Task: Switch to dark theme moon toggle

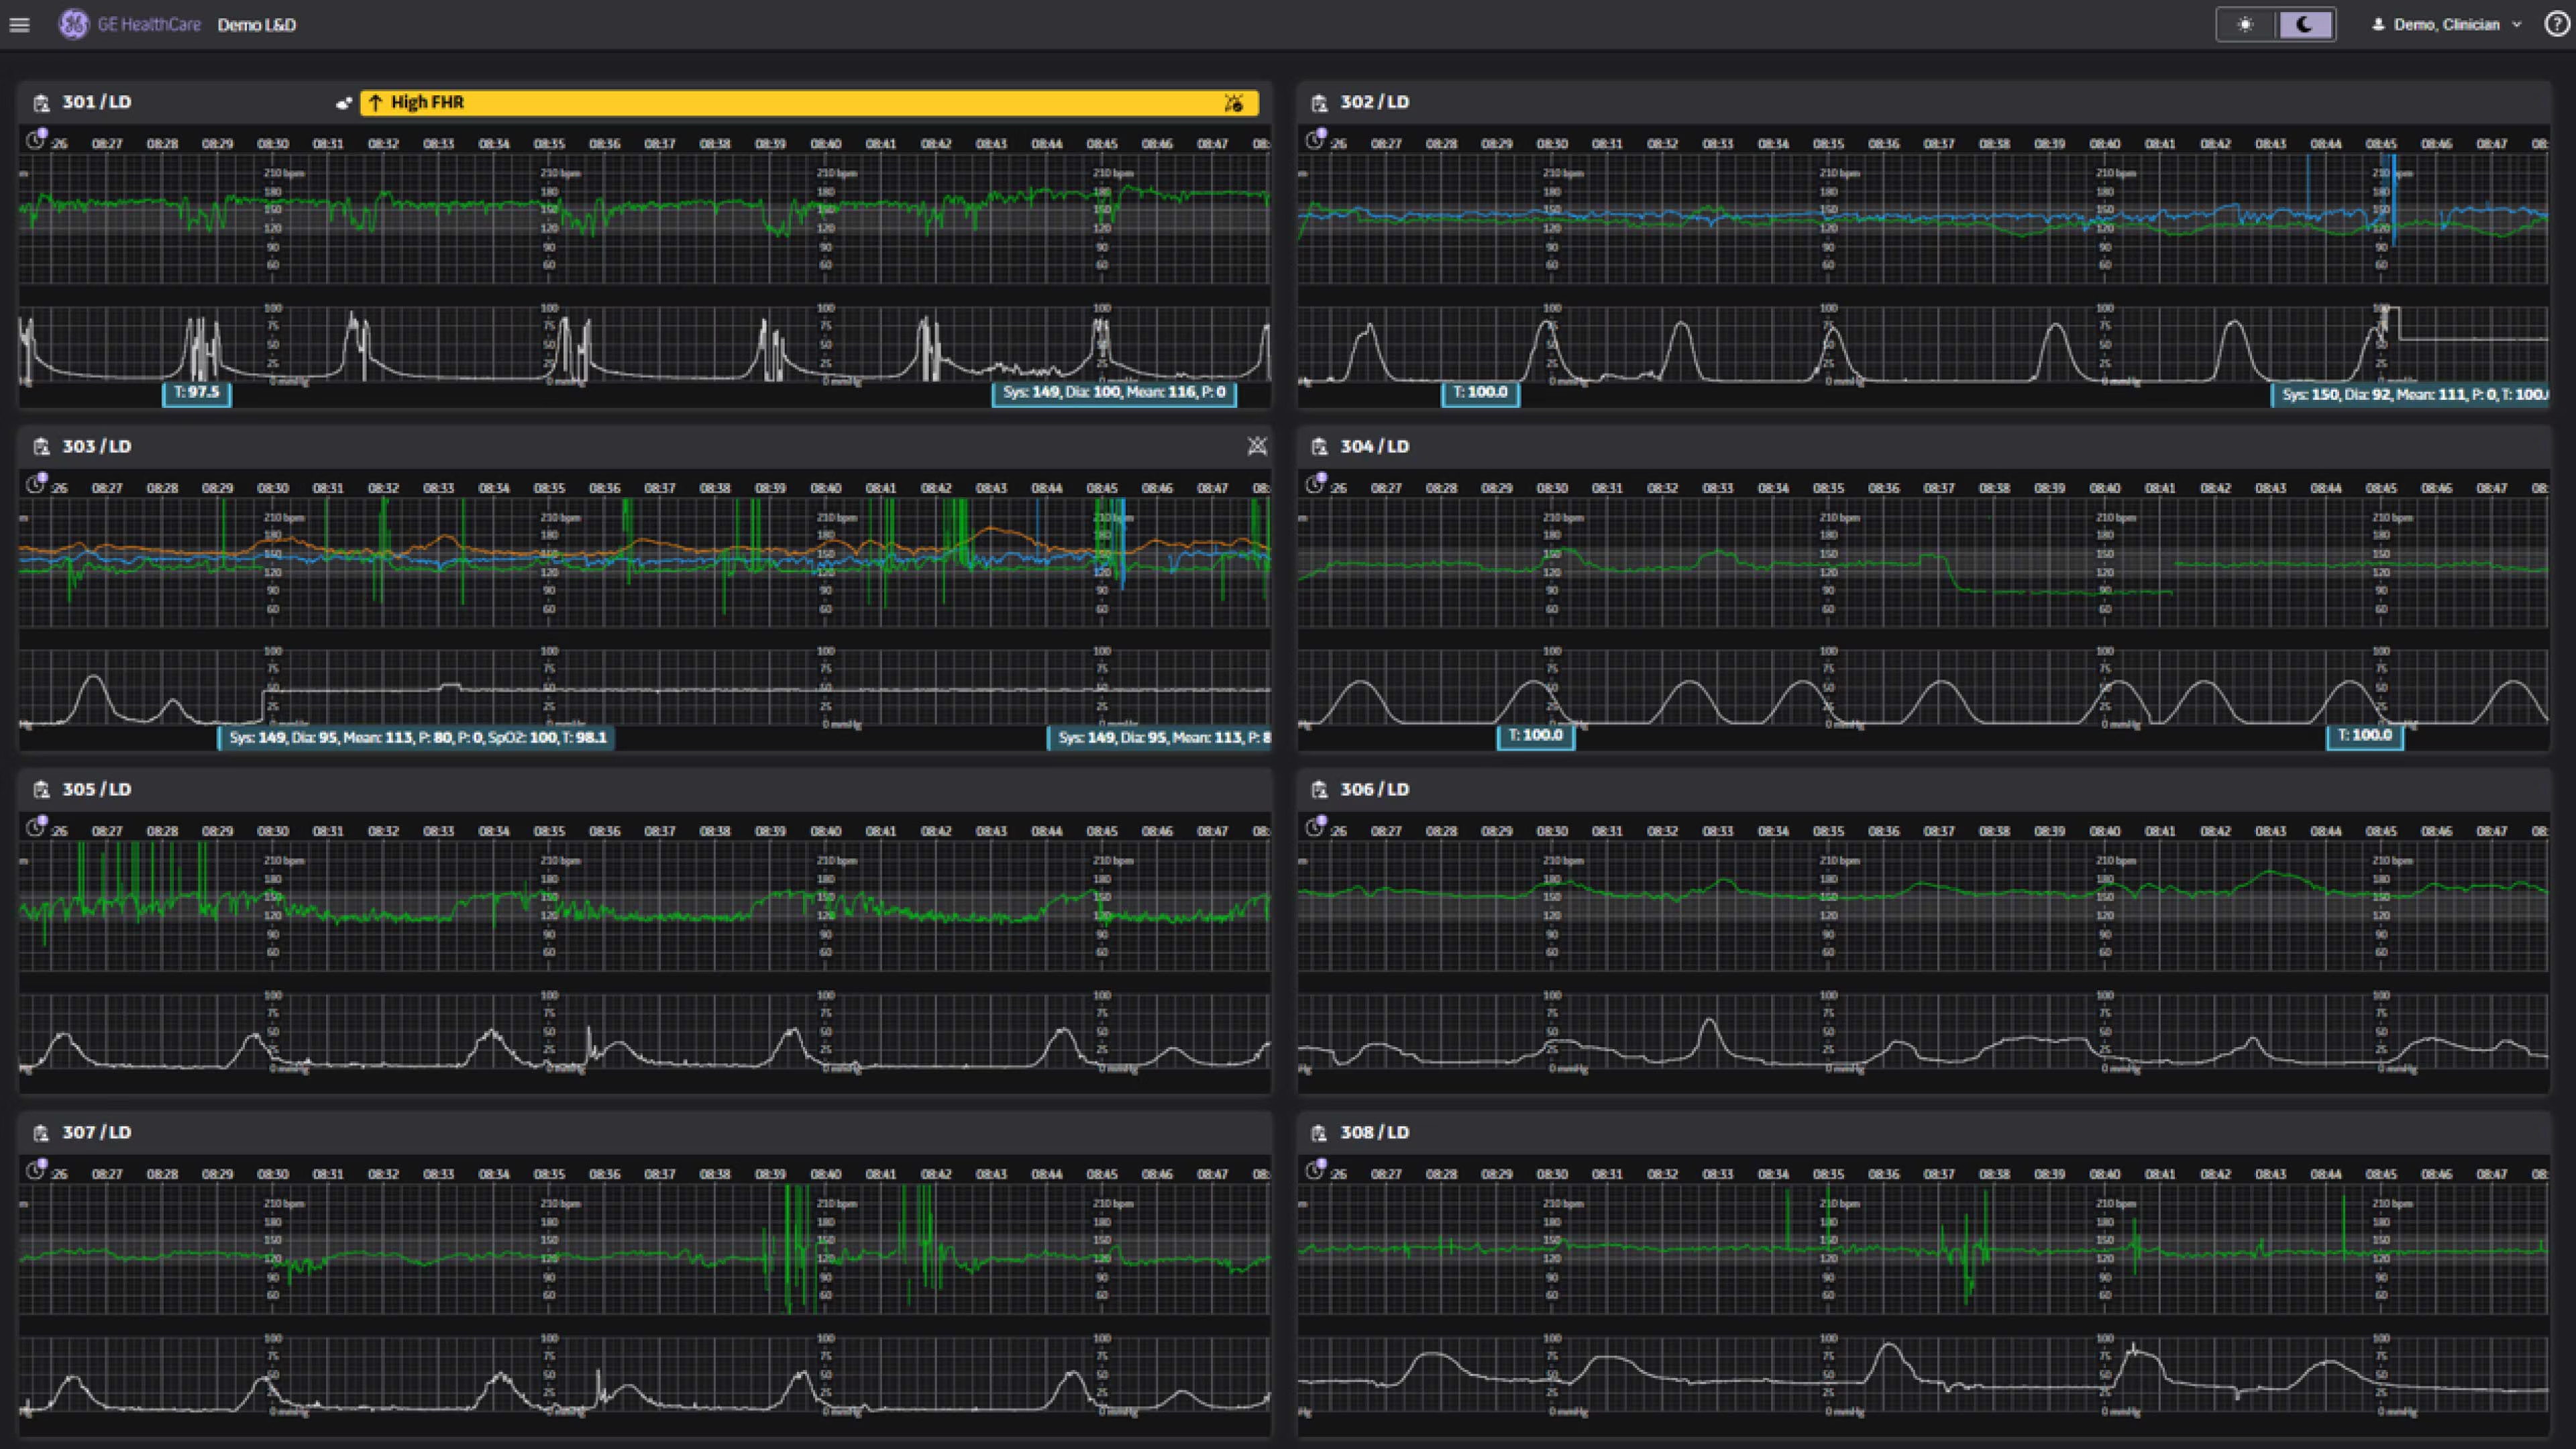Action: tap(2305, 25)
